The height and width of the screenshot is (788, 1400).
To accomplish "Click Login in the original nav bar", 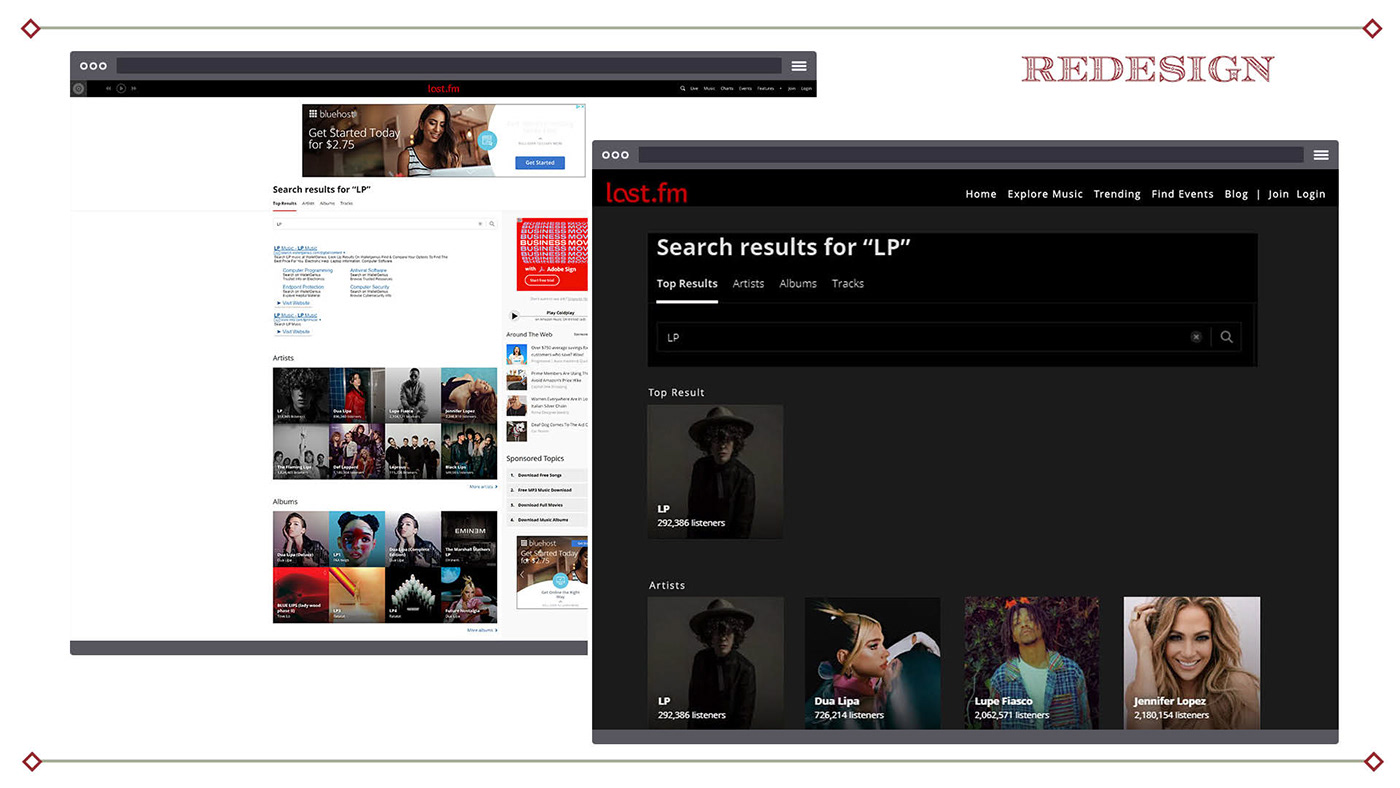I will point(806,88).
